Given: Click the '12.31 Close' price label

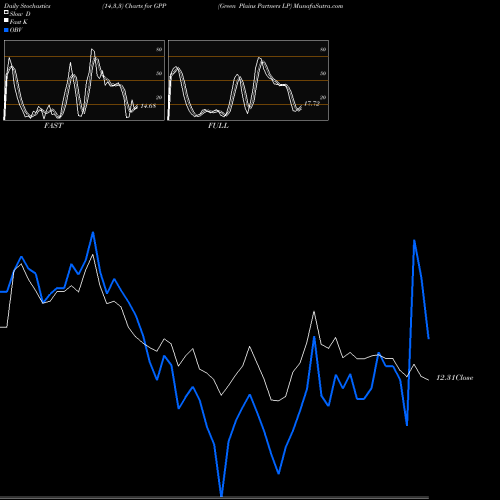Looking at the screenshot, I should click(x=455, y=378).
